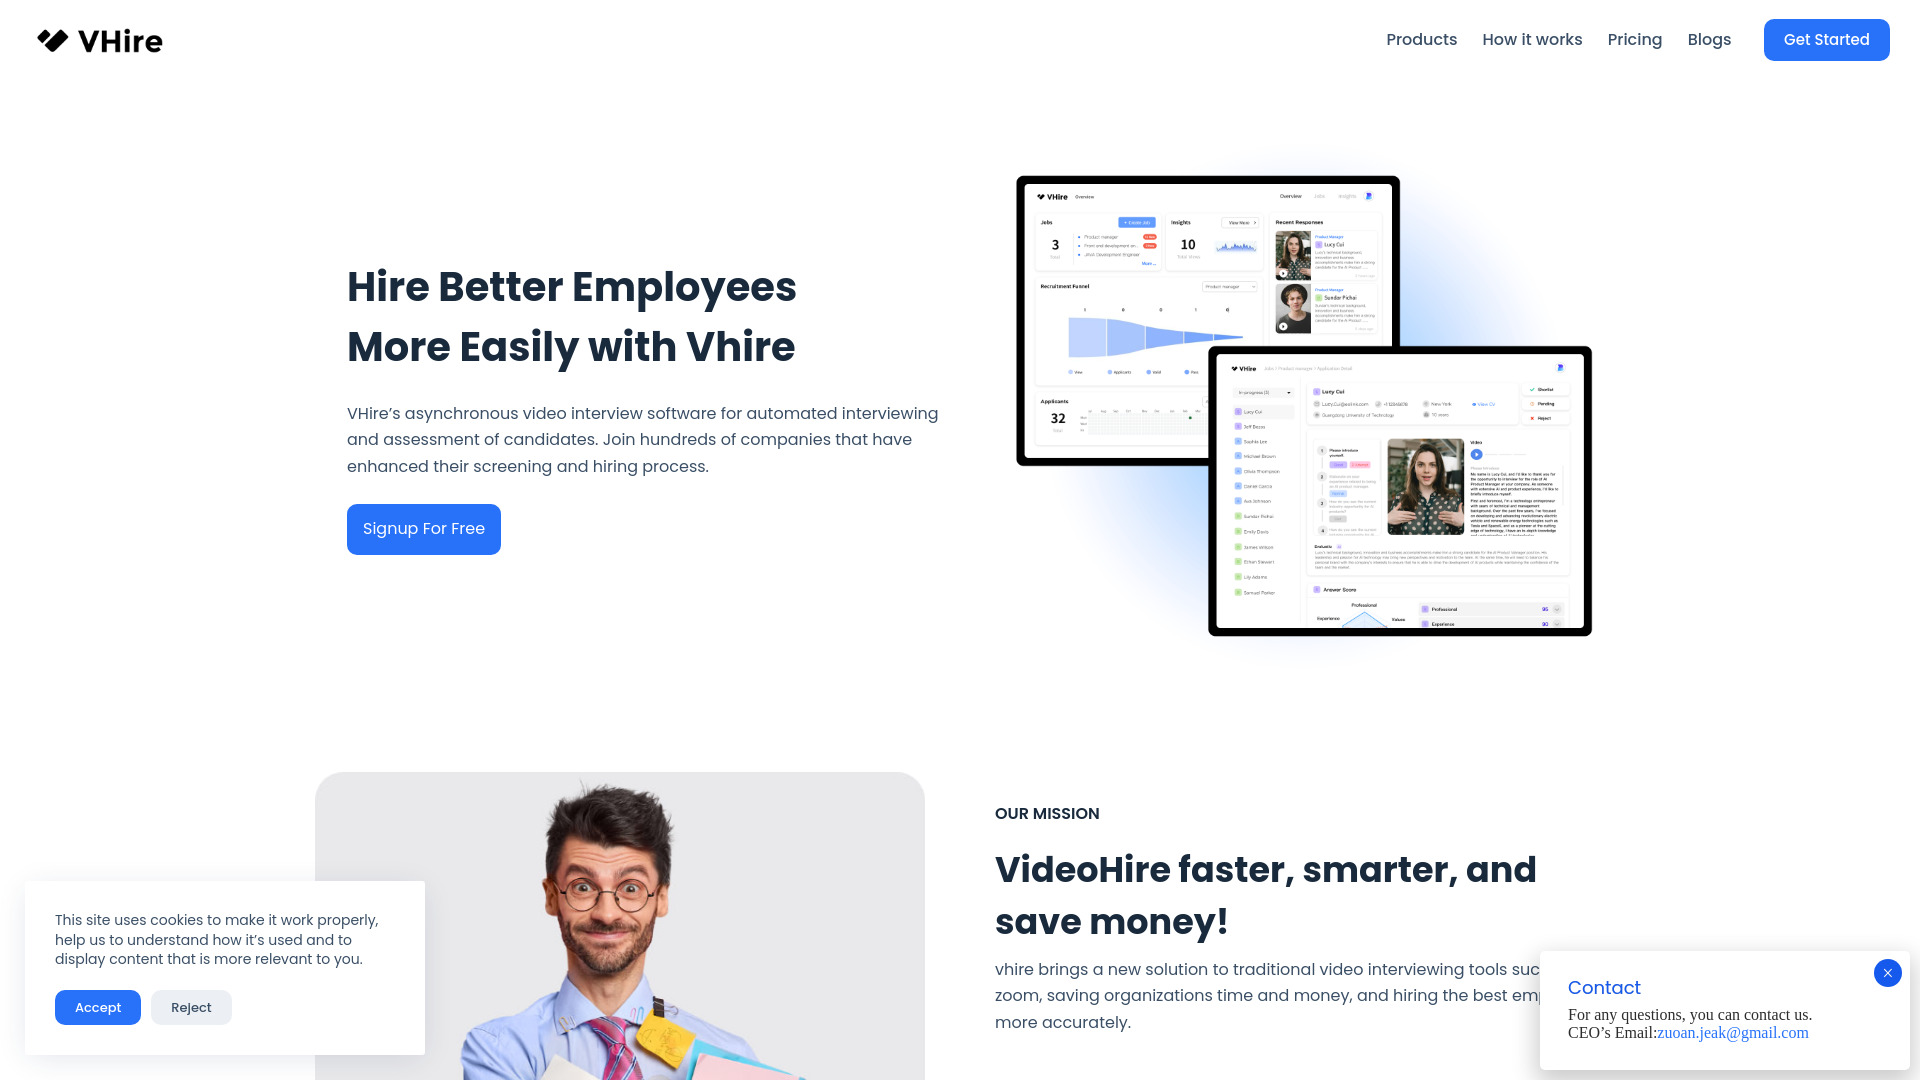
Task: Click the Pricing navigation tab
Action: click(x=1635, y=40)
